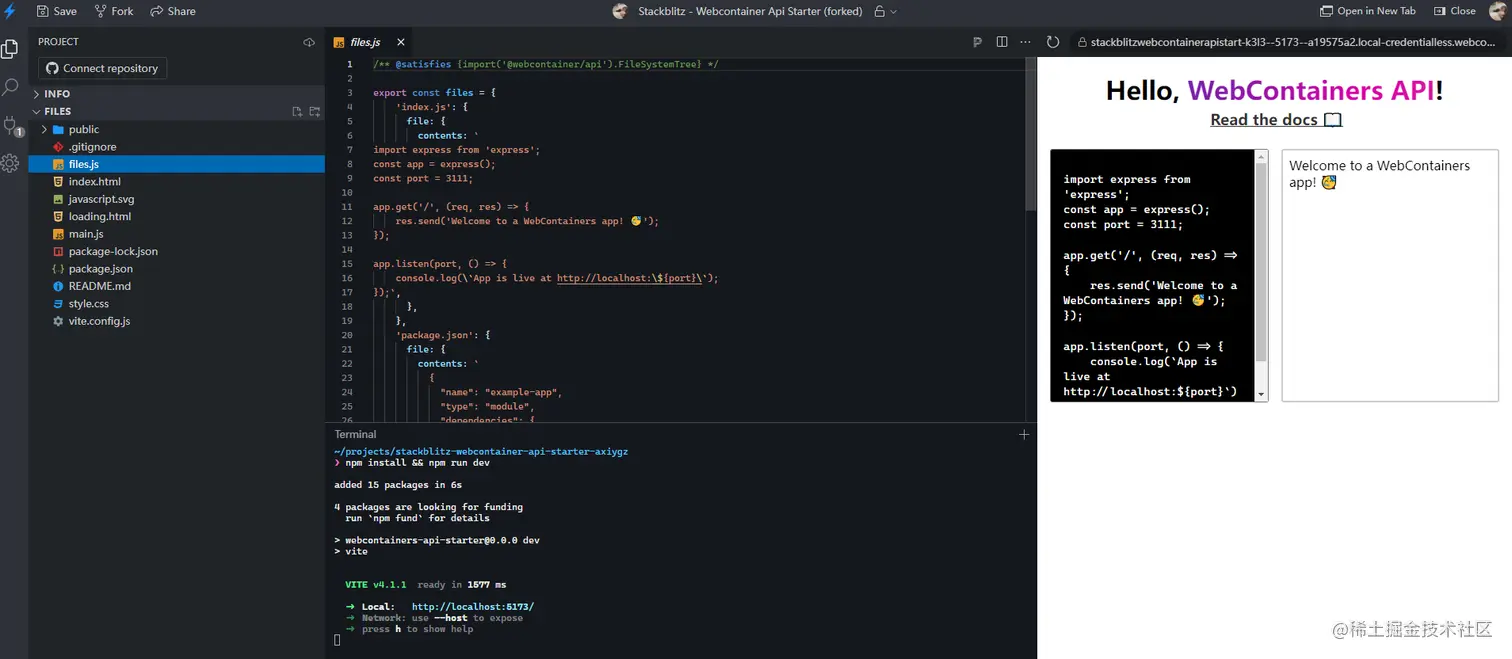
Task: Expand the public folder
Action: coord(176,129)
